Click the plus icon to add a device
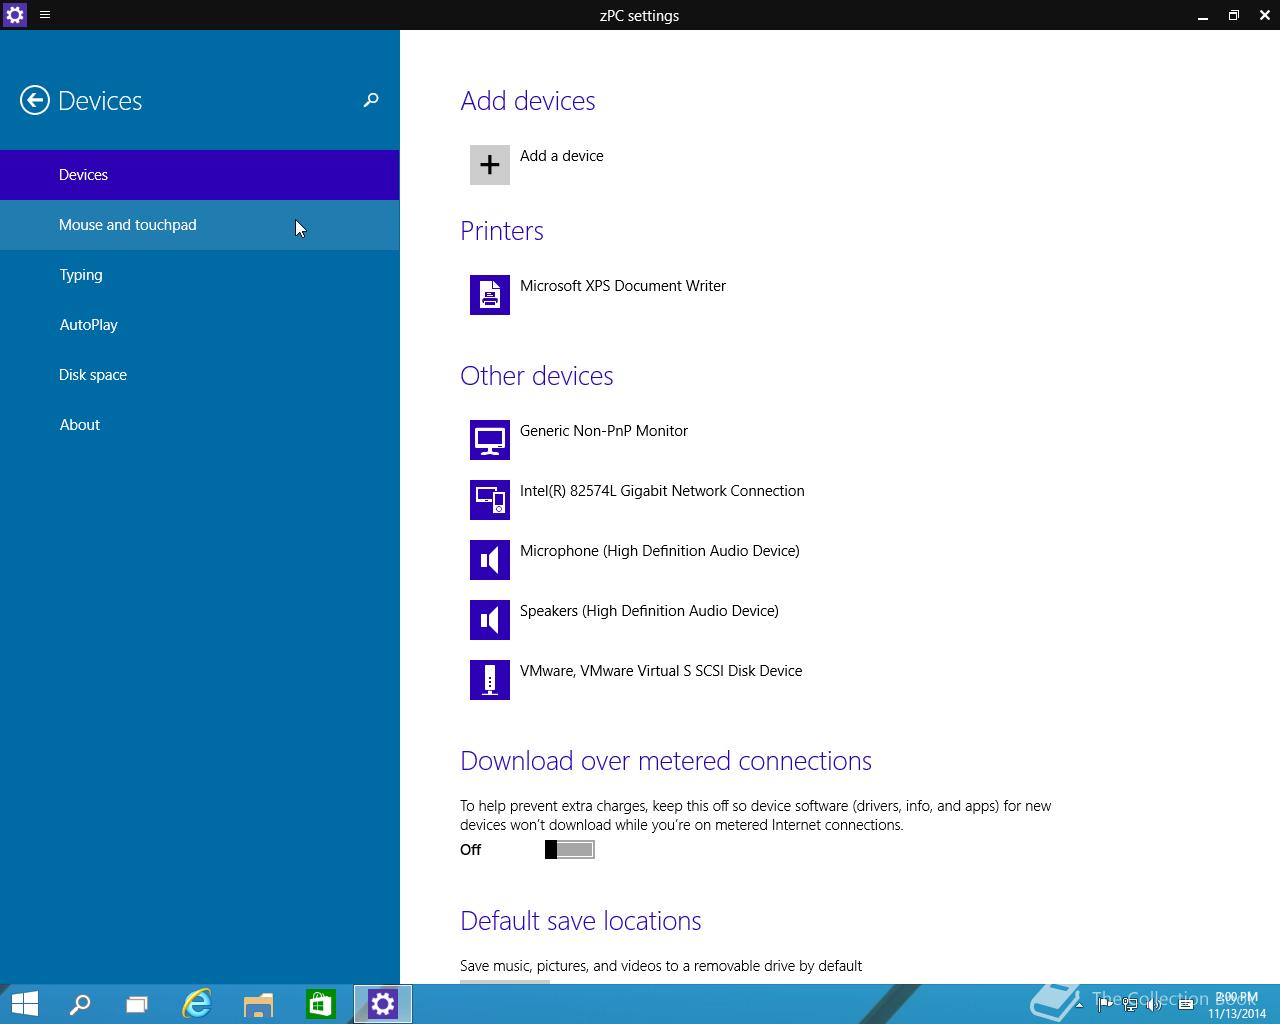This screenshot has height=1024, width=1280. pyautogui.click(x=490, y=165)
